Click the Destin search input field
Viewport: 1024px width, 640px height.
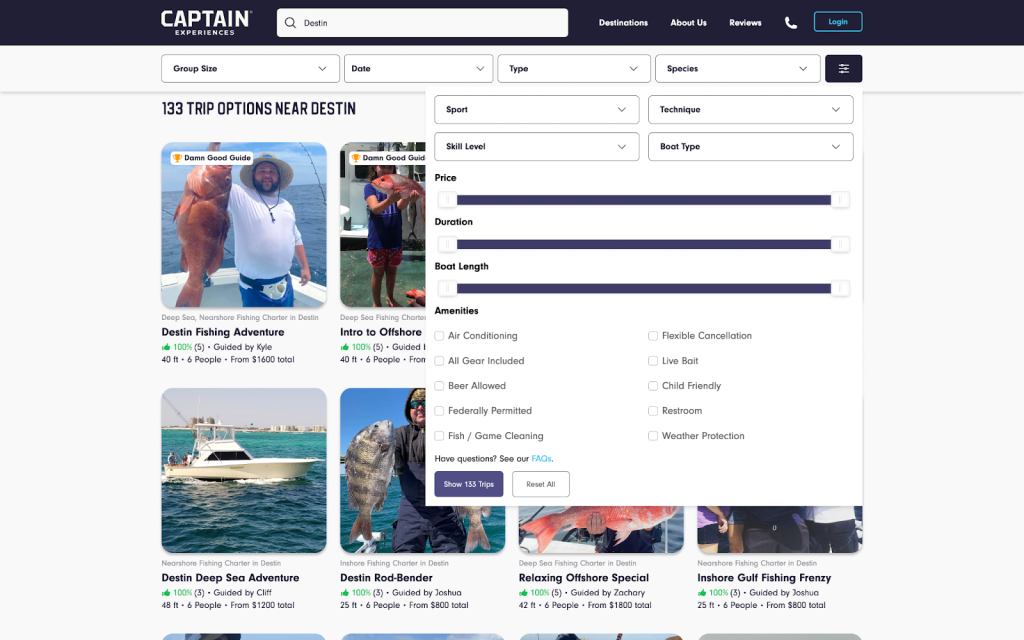point(430,23)
